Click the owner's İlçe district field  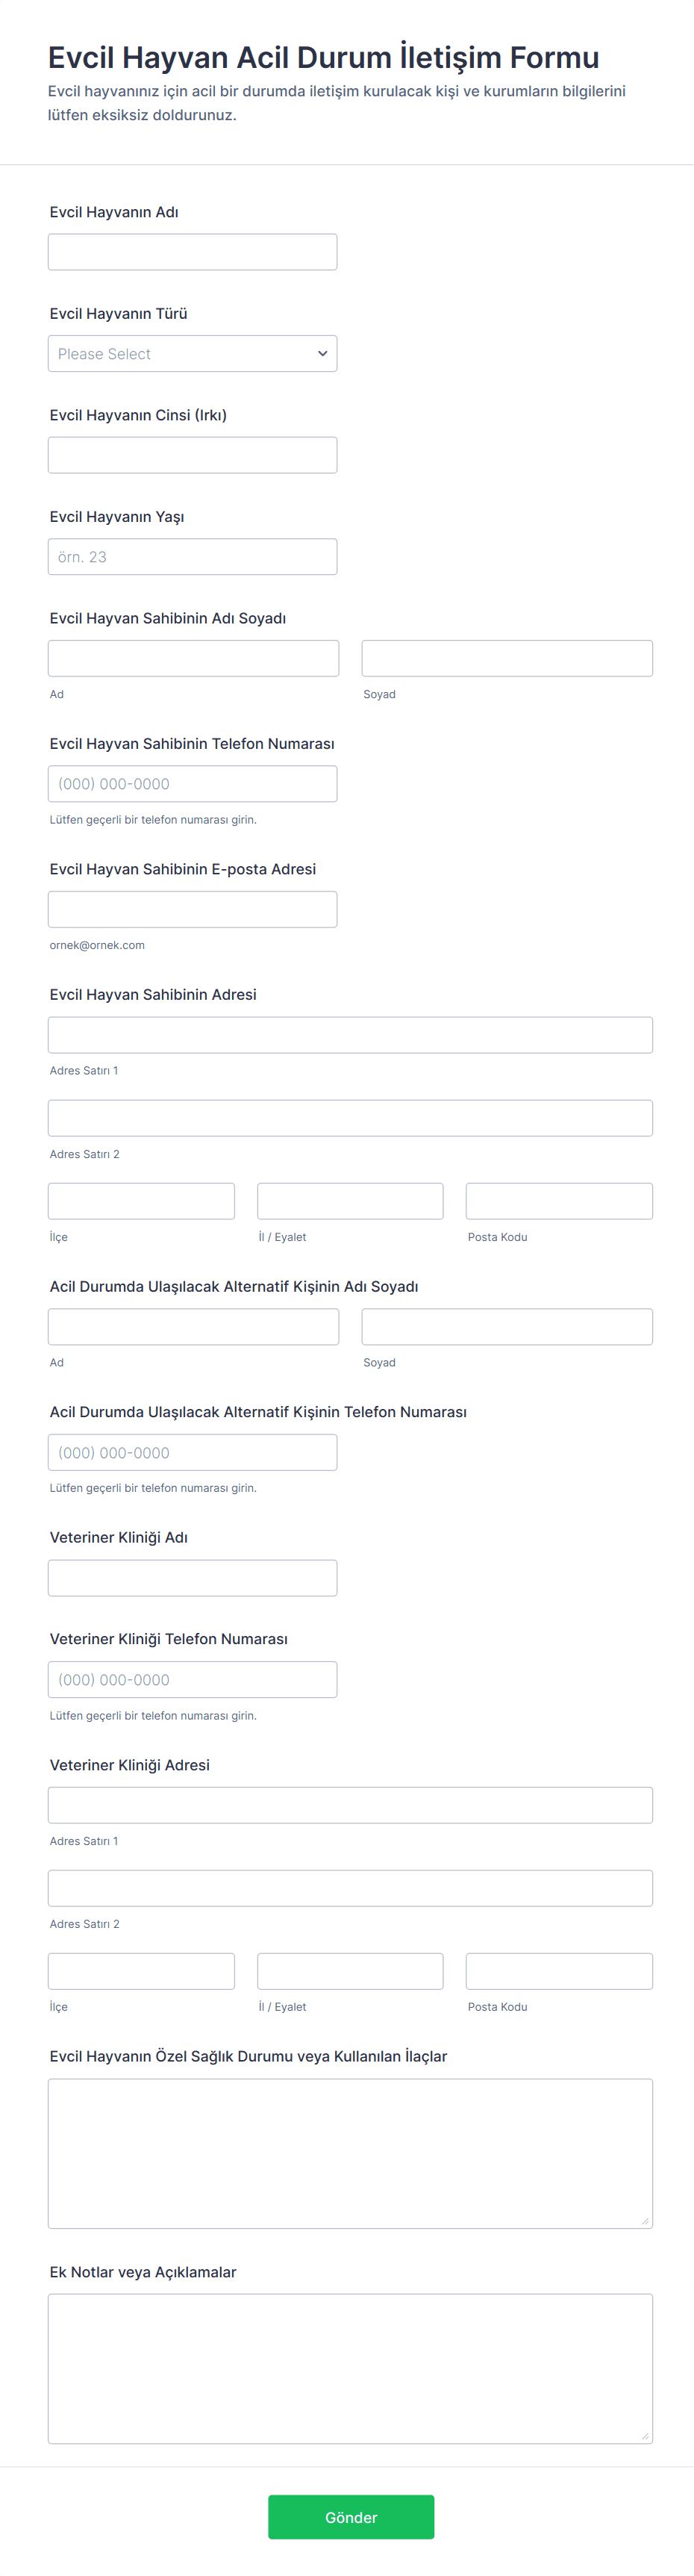click(140, 1200)
